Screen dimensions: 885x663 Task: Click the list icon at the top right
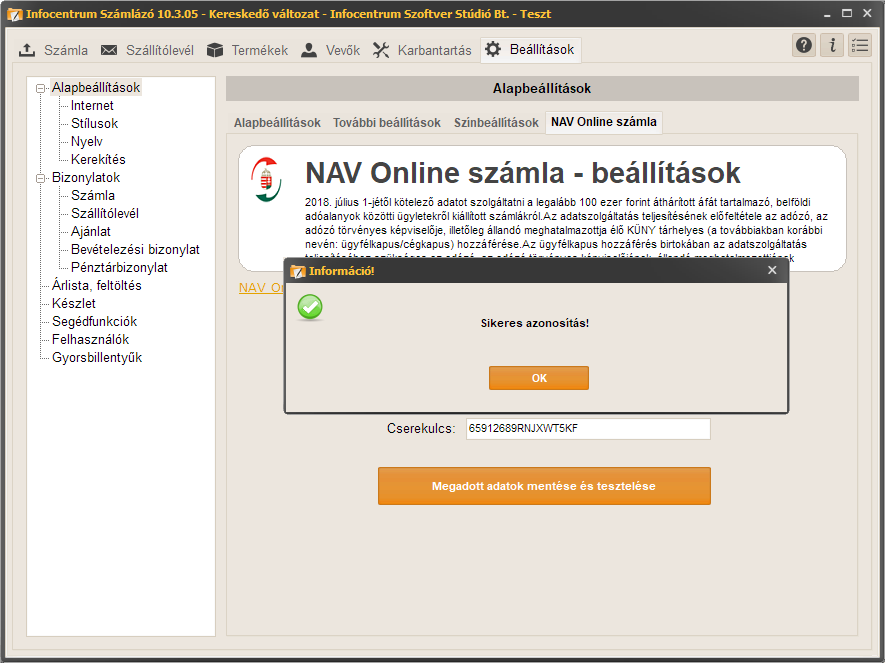click(x=860, y=45)
